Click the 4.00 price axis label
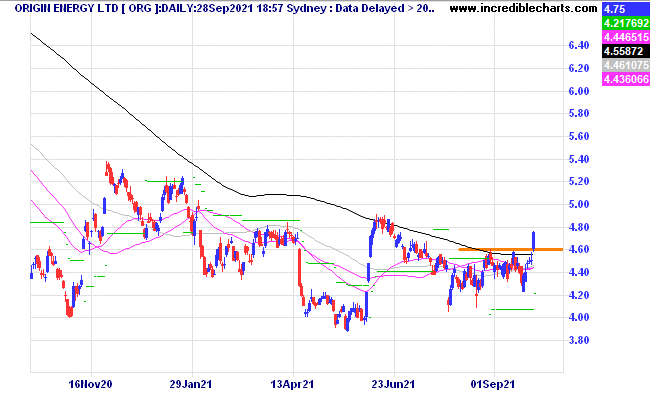The width and height of the screenshot is (651, 395). point(579,317)
